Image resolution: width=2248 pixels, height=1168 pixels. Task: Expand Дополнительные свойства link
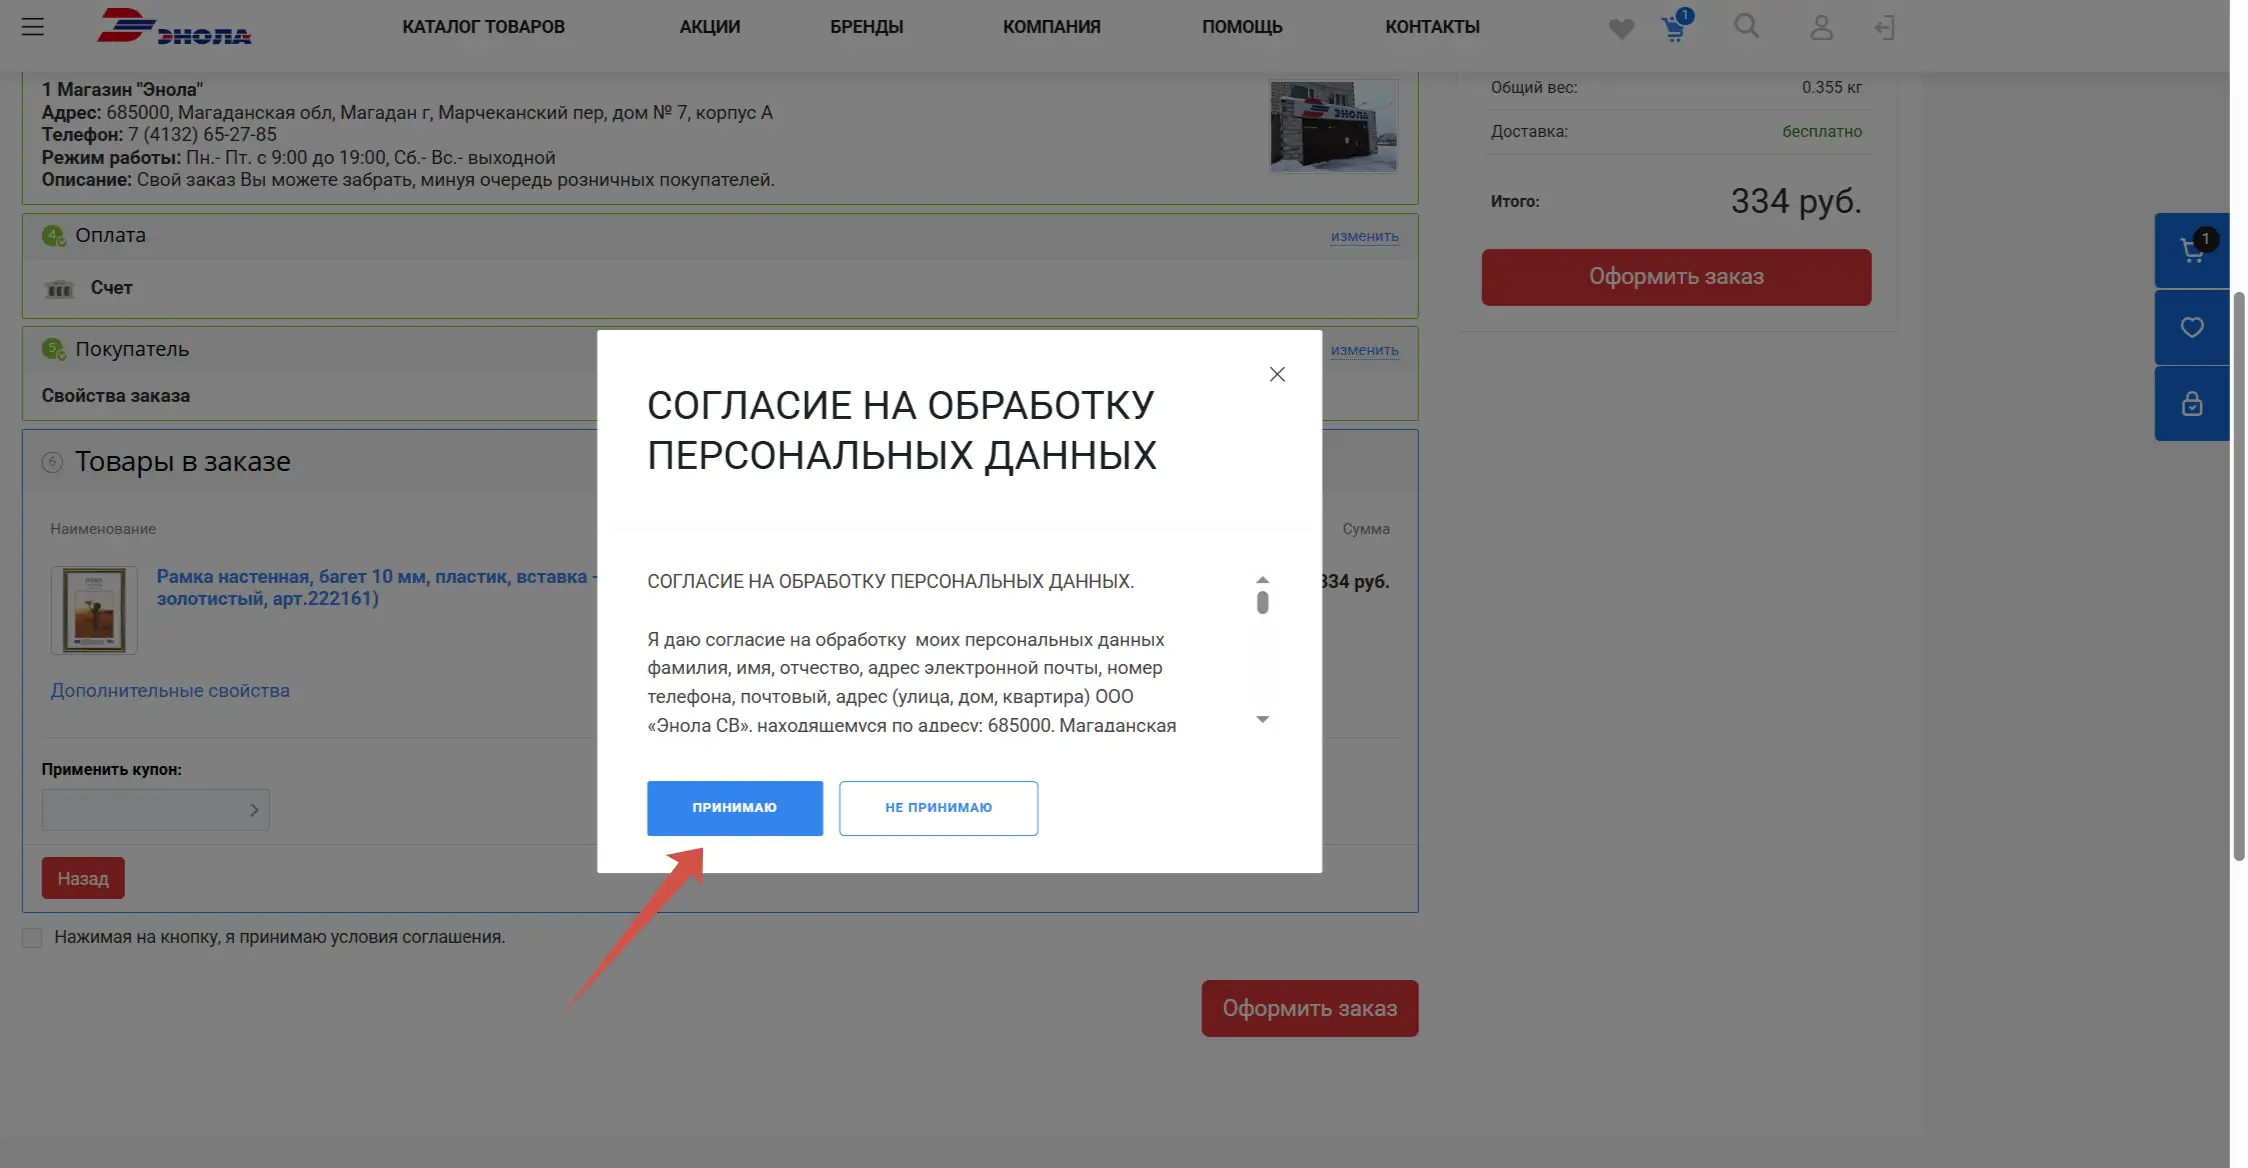click(170, 691)
